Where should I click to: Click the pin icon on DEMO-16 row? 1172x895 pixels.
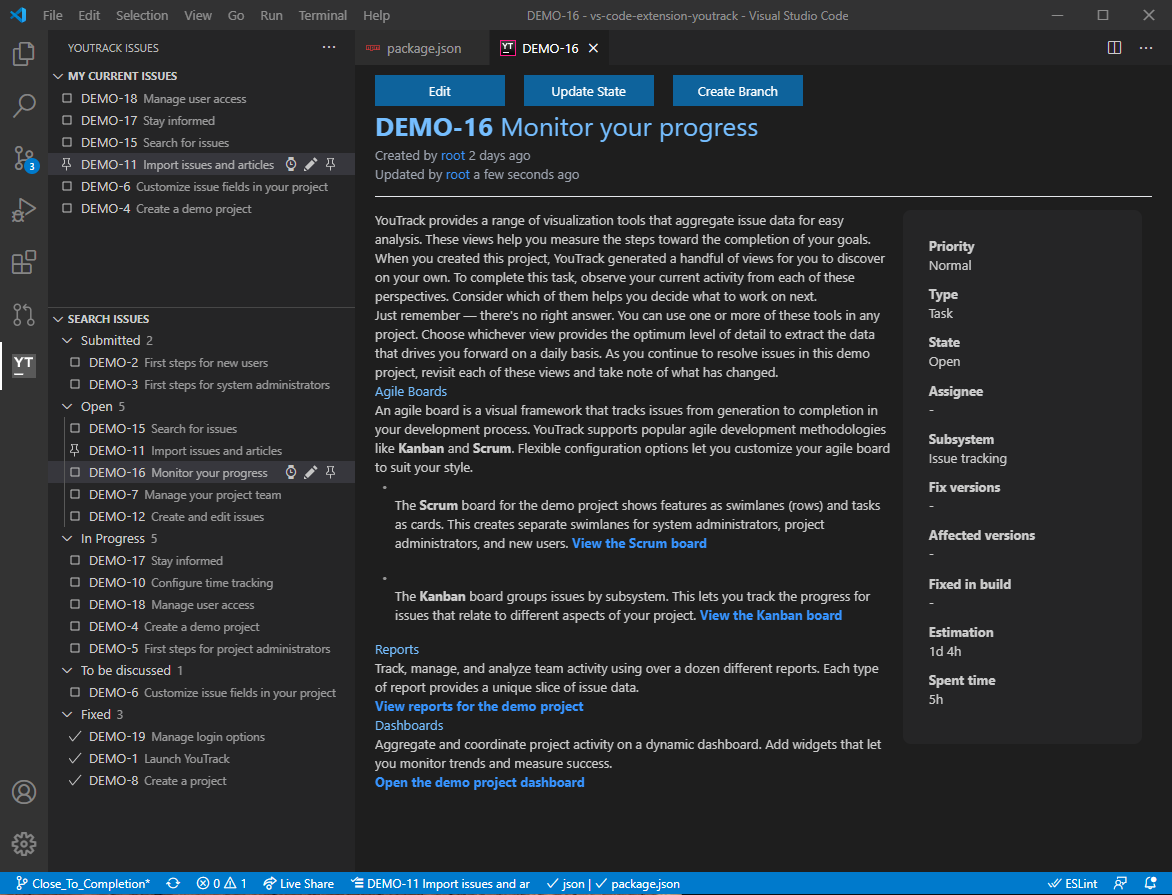tap(330, 473)
